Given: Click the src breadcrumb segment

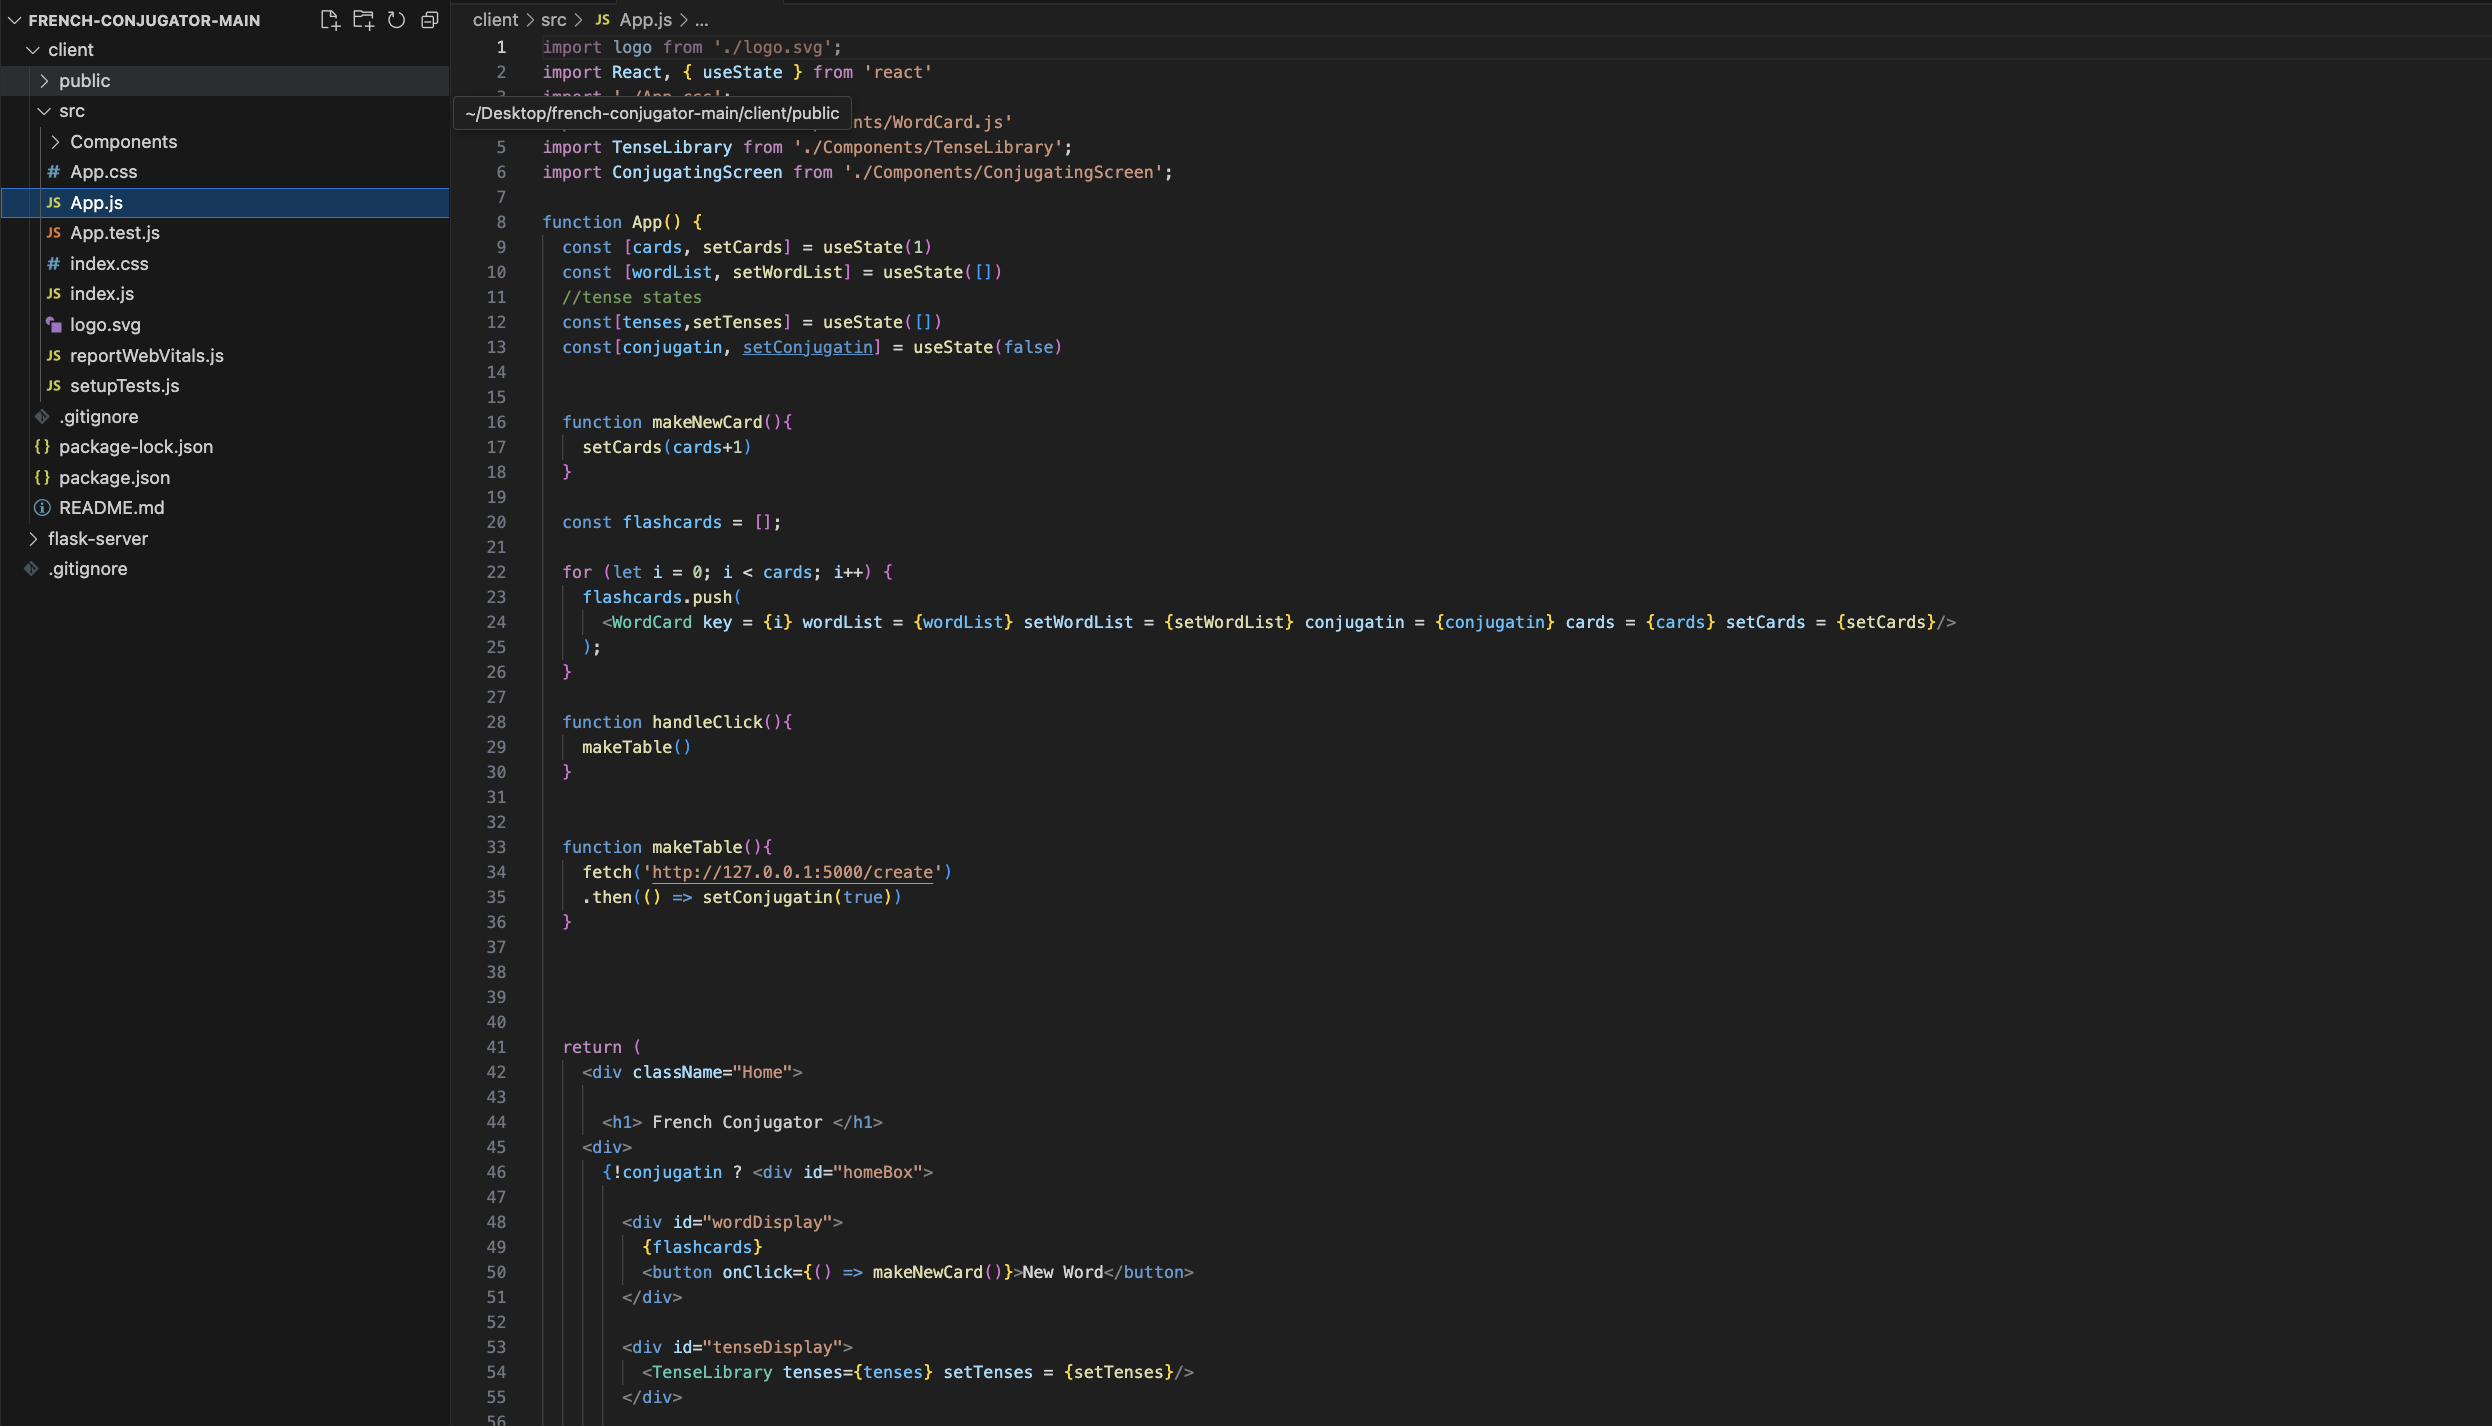Looking at the screenshot, I should pyautogui.click(x=553, y=20).
